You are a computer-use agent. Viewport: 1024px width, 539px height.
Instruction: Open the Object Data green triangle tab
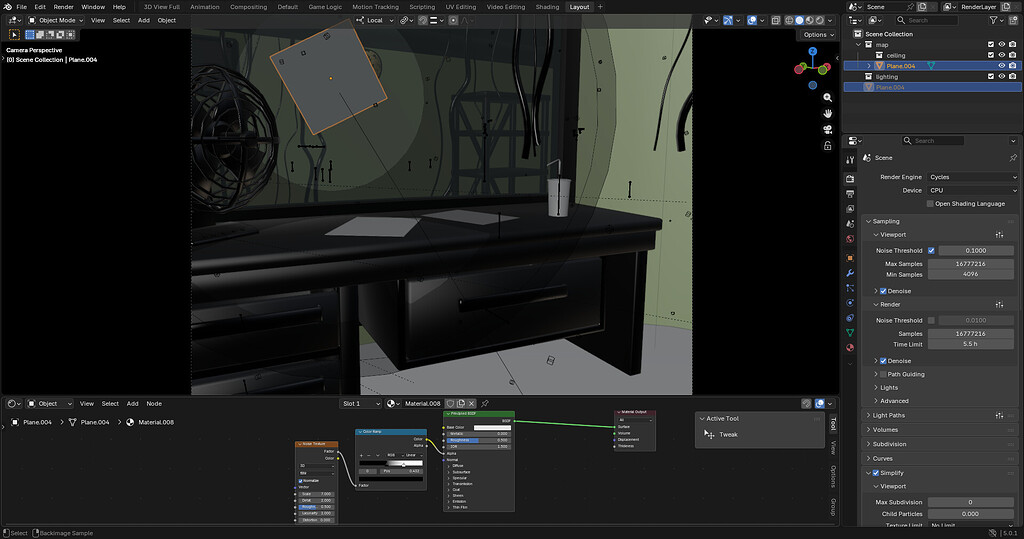(x=850, y=333)
